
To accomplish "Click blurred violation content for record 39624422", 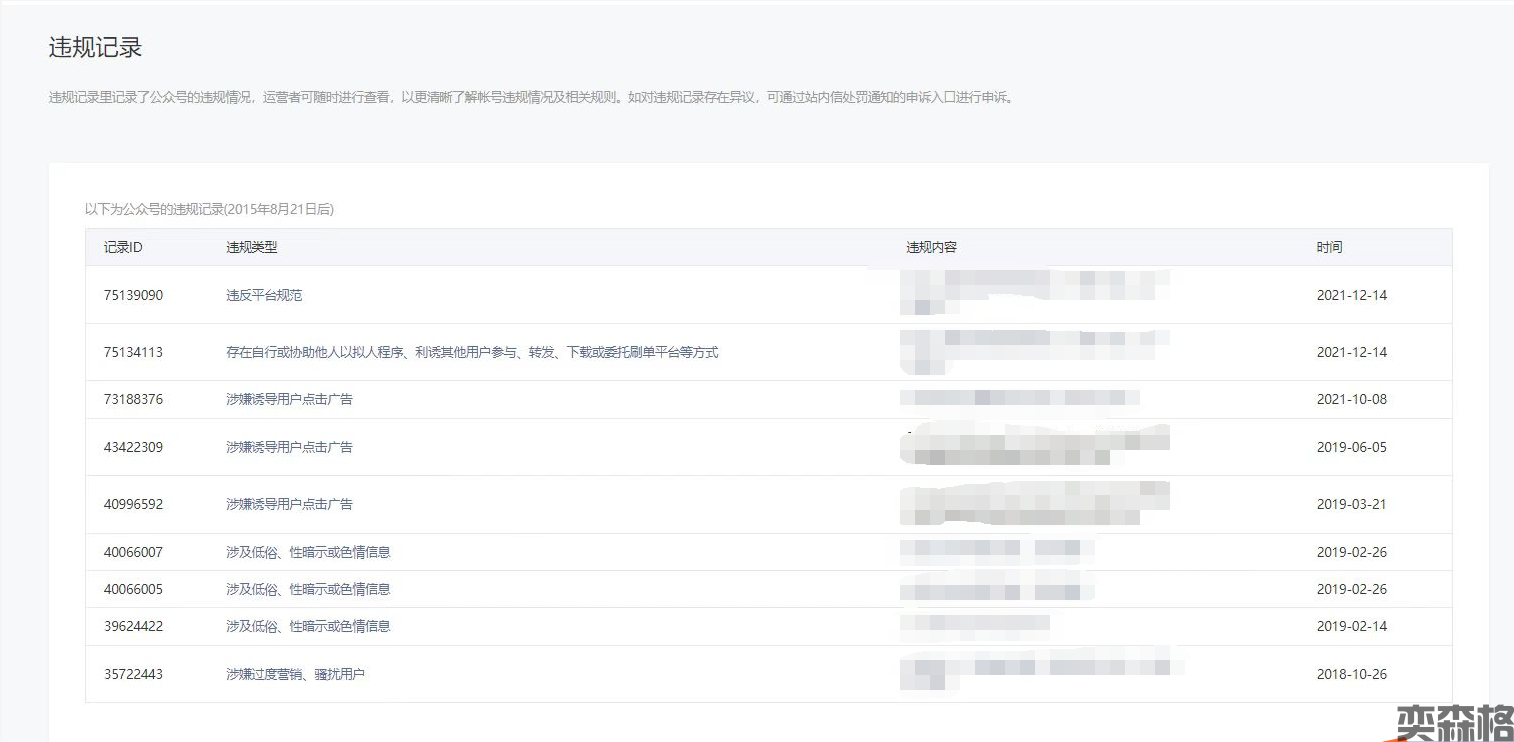I will 975,626.
